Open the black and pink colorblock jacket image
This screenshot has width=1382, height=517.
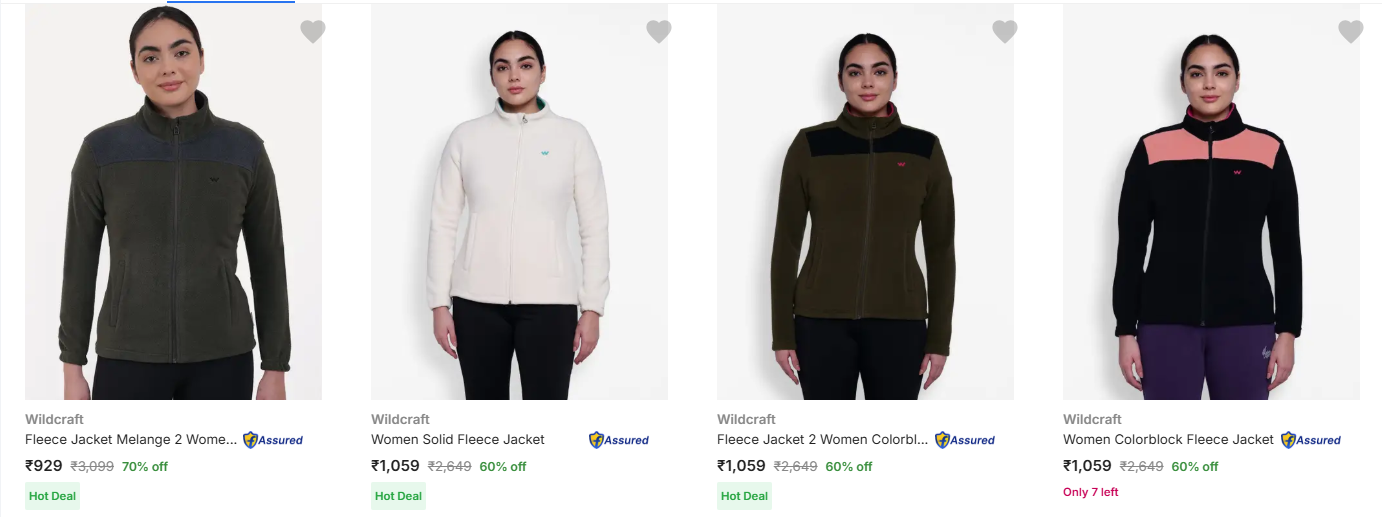pos(1211,220)
